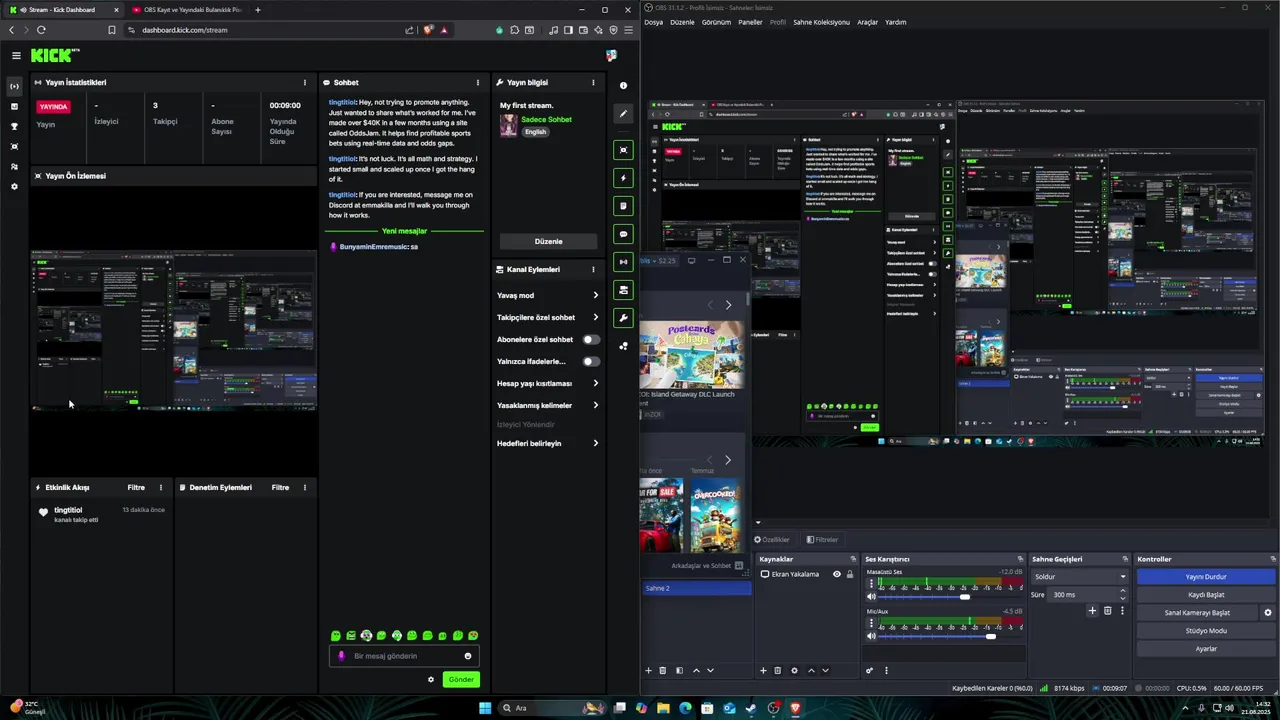Viewport: 1280px width, 720px height.
Task: Open Filtre in Denetim Eylemleri panel
Action: point(280,487)
